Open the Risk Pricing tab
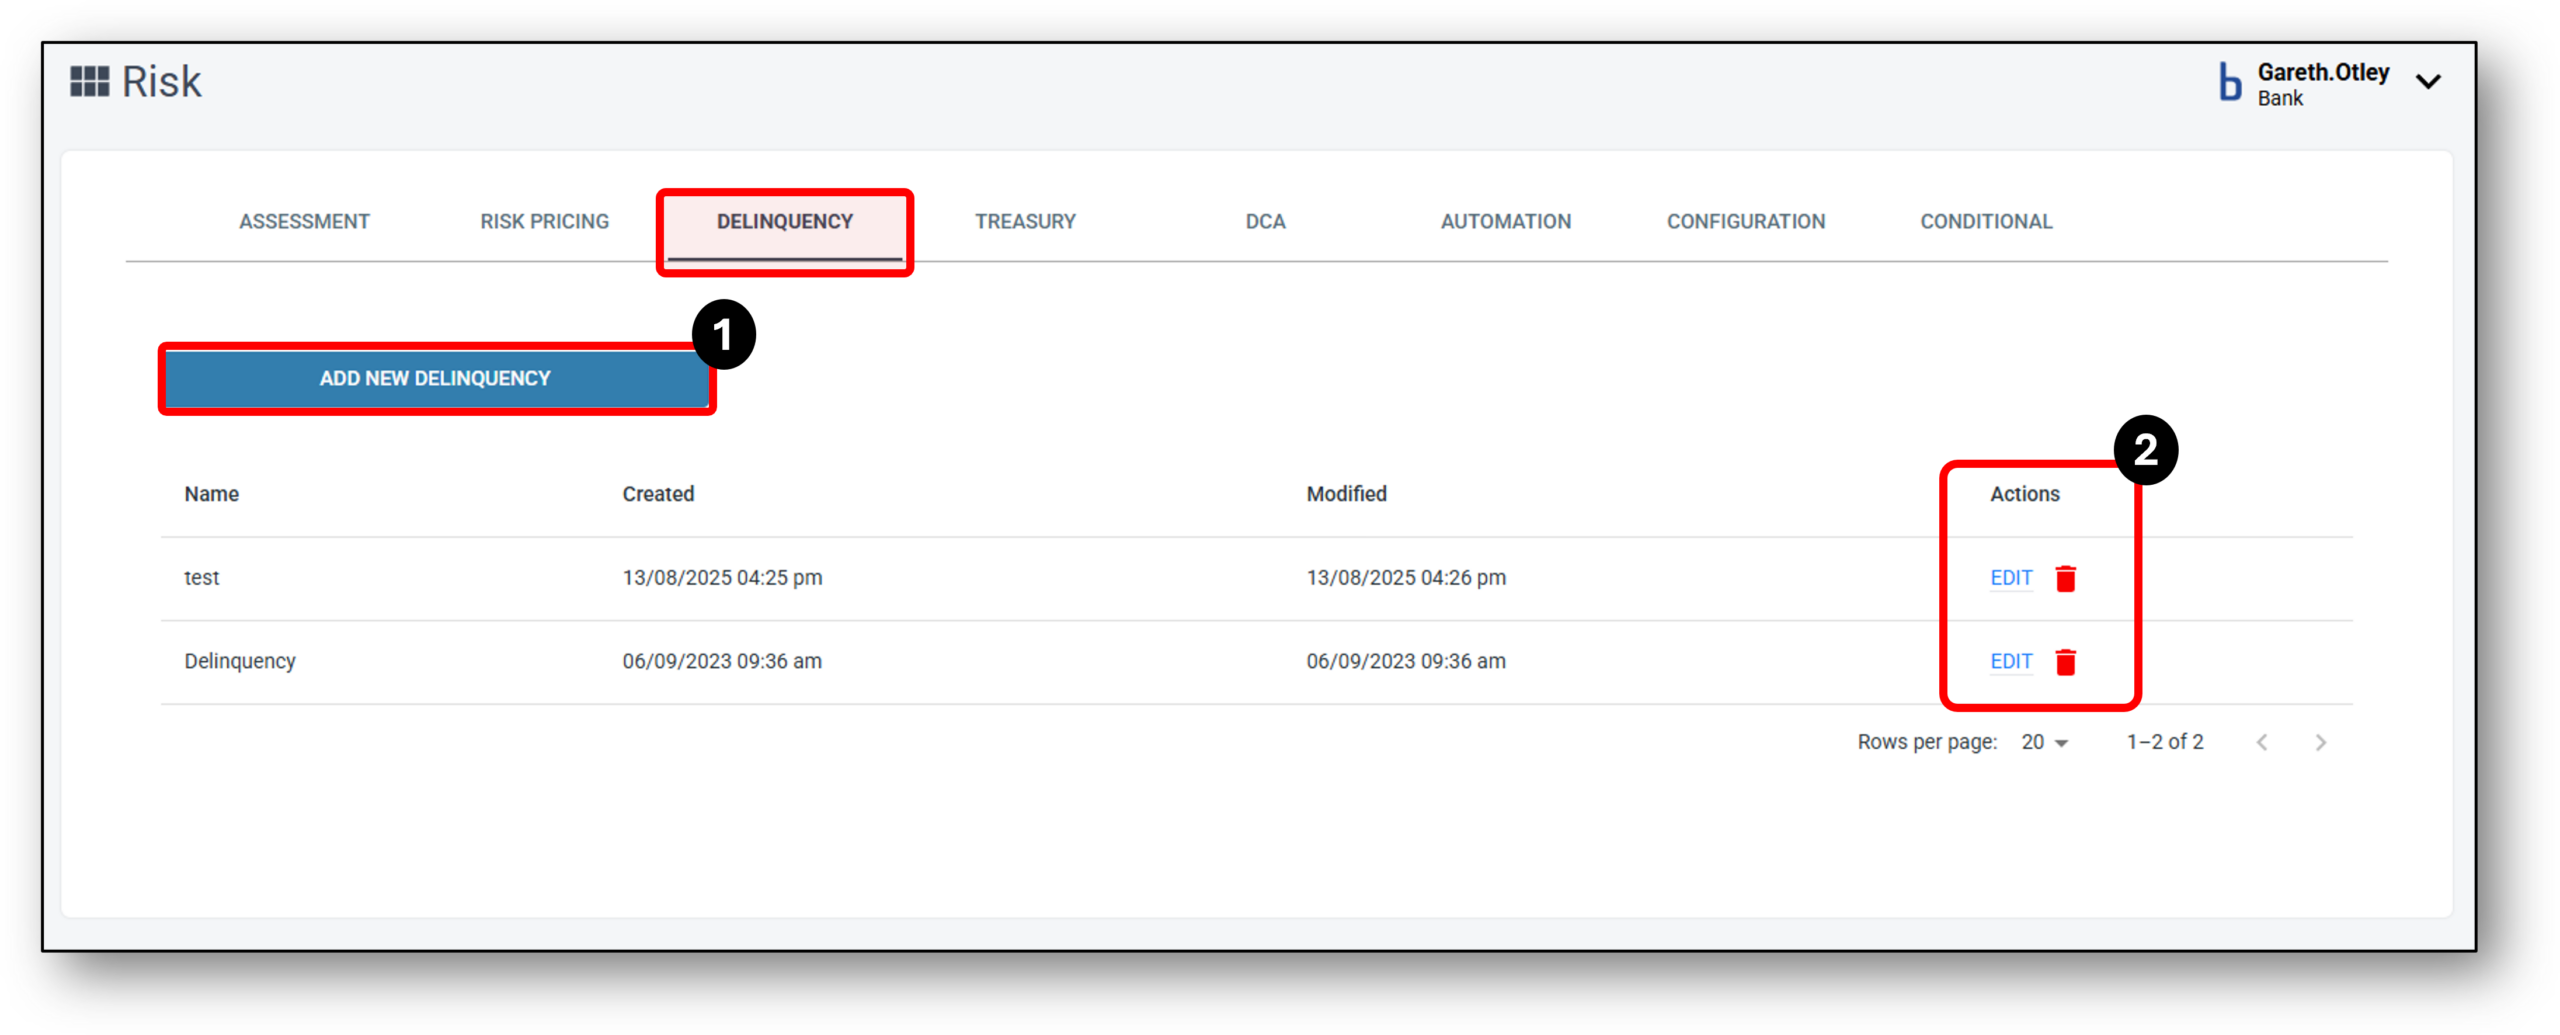This screenshot has height=1035, width=2560. (x=544, y=222)
